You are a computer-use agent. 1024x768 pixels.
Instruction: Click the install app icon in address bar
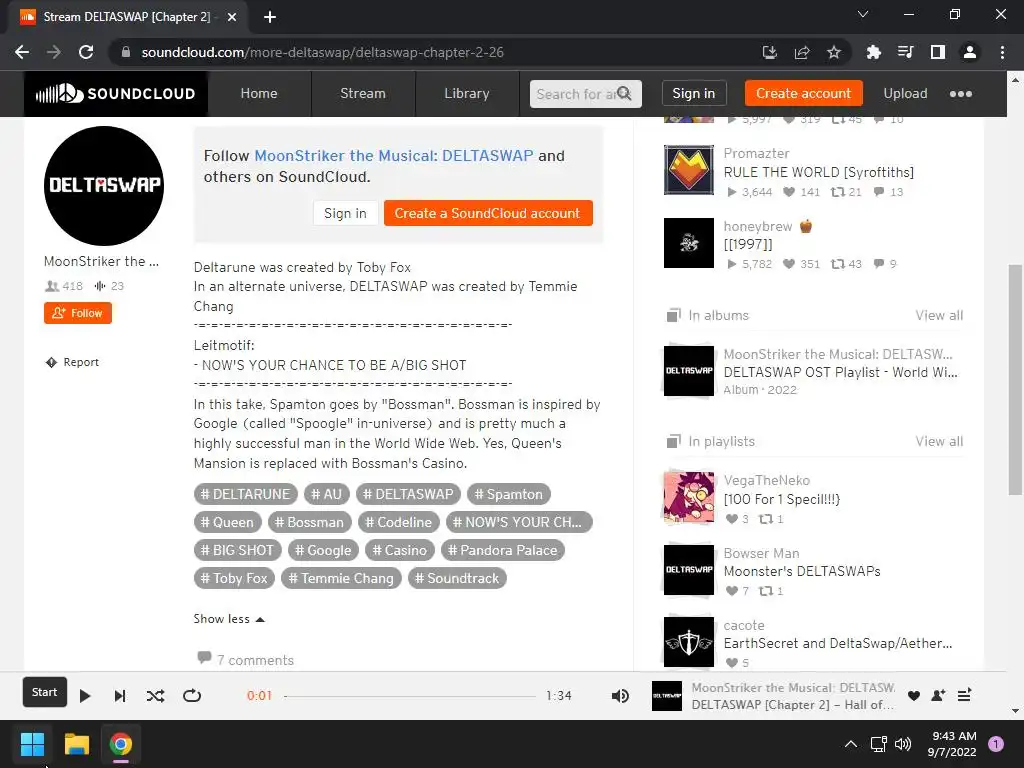click(x=770, y=52)
